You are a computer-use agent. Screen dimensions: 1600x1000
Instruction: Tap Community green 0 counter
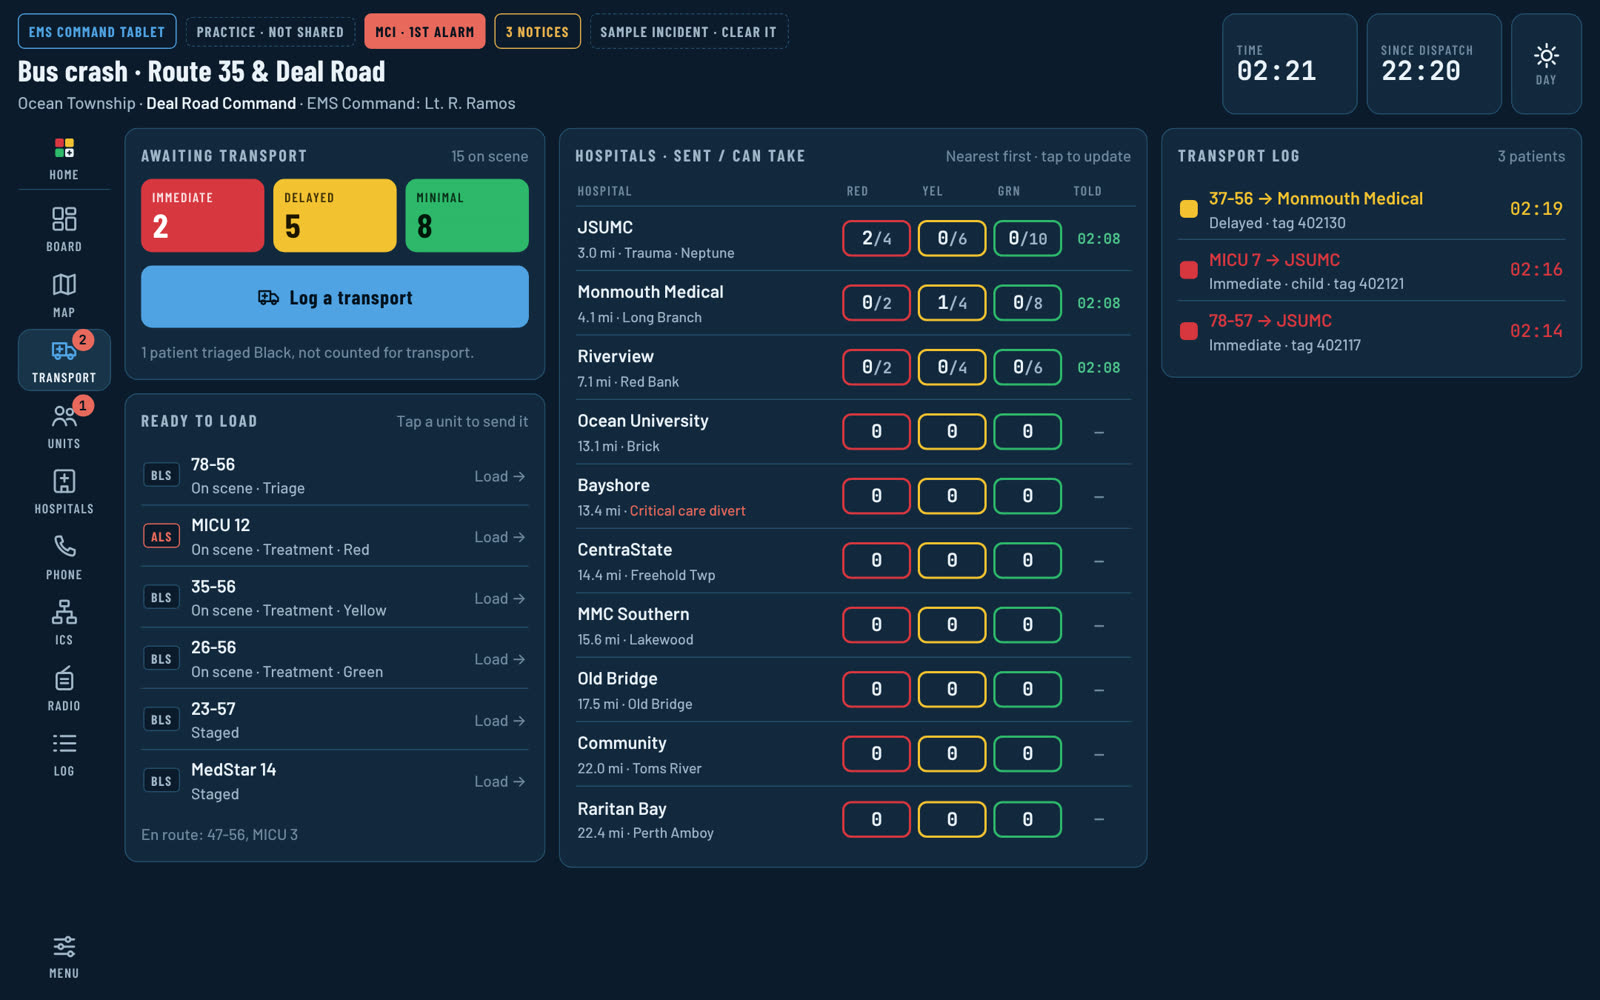pyautogui.click(x=1028, y=754)
